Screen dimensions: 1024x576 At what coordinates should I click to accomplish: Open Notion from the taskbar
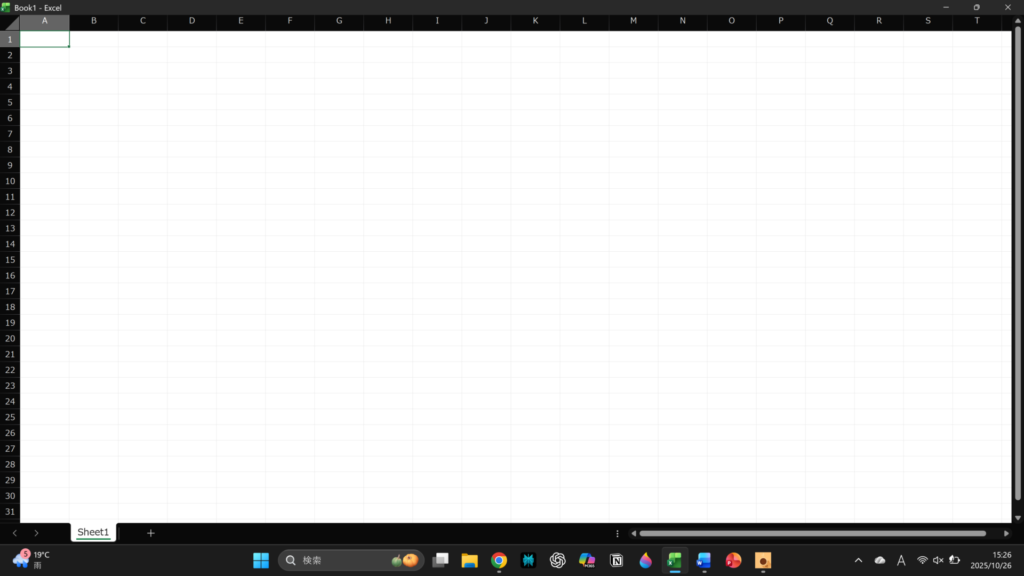(617, 561)
